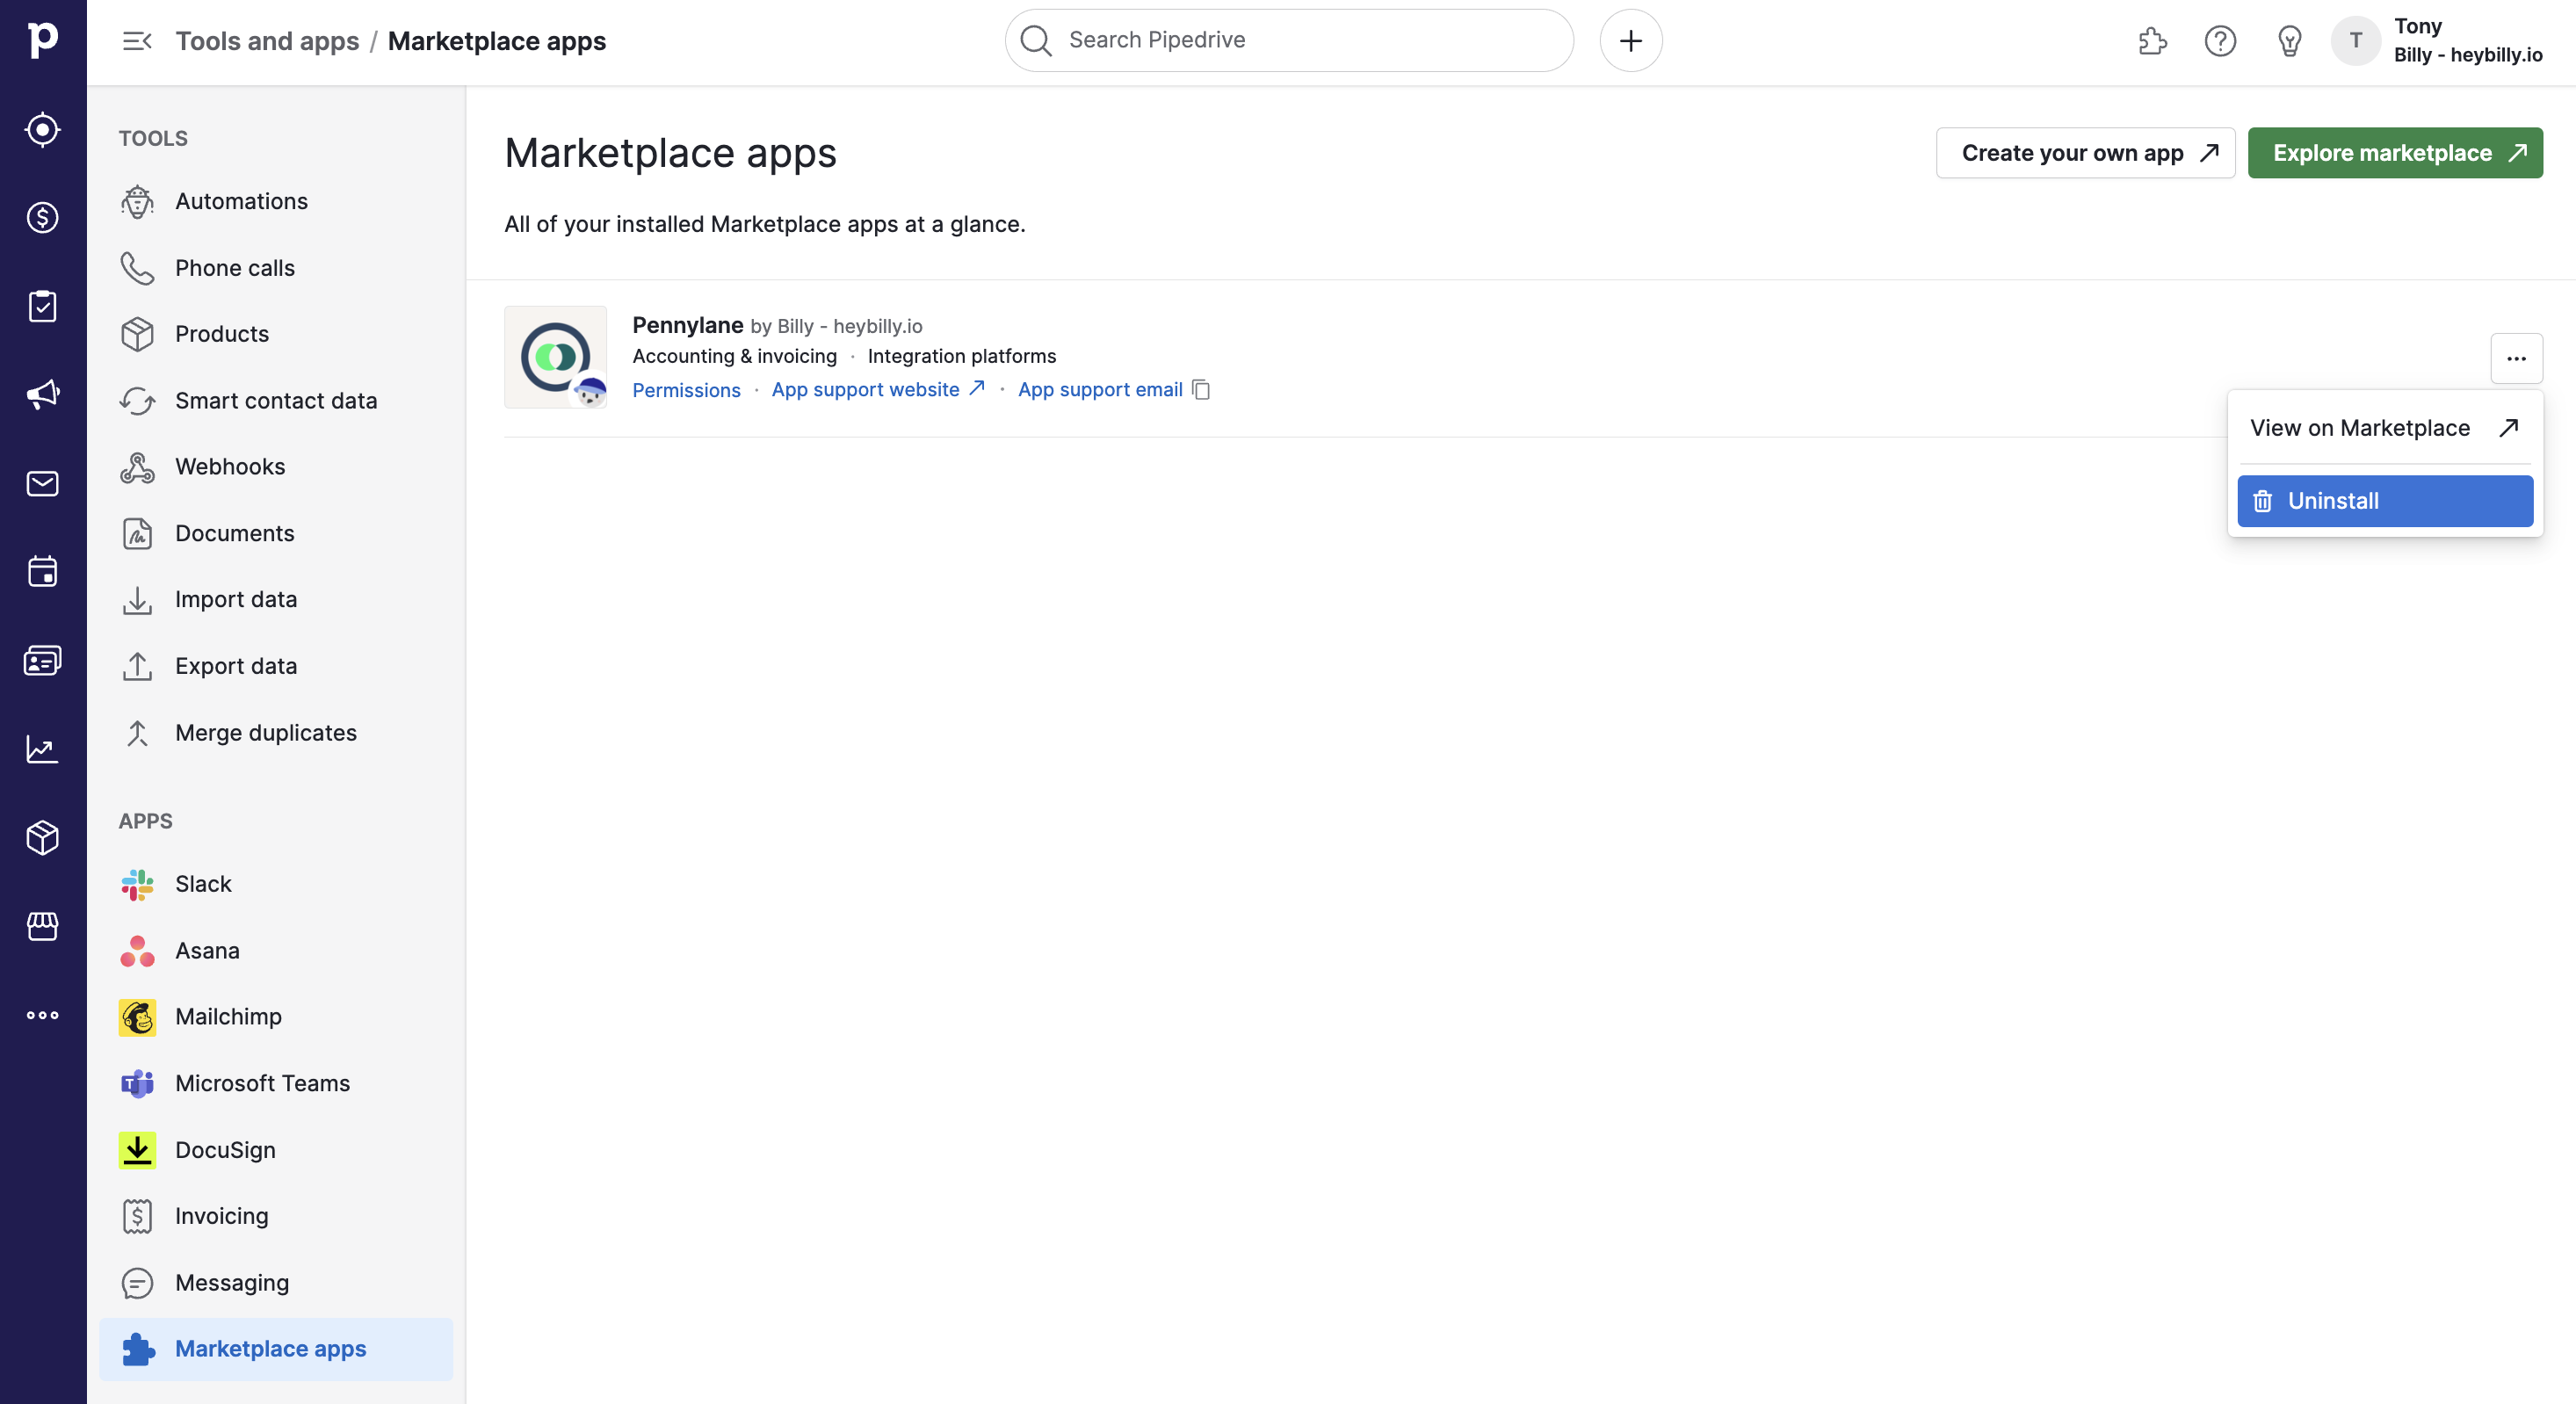Viewport: 2576px width, 1404px height.
Task: Open the Permissions link
Action: pos(686,390)
